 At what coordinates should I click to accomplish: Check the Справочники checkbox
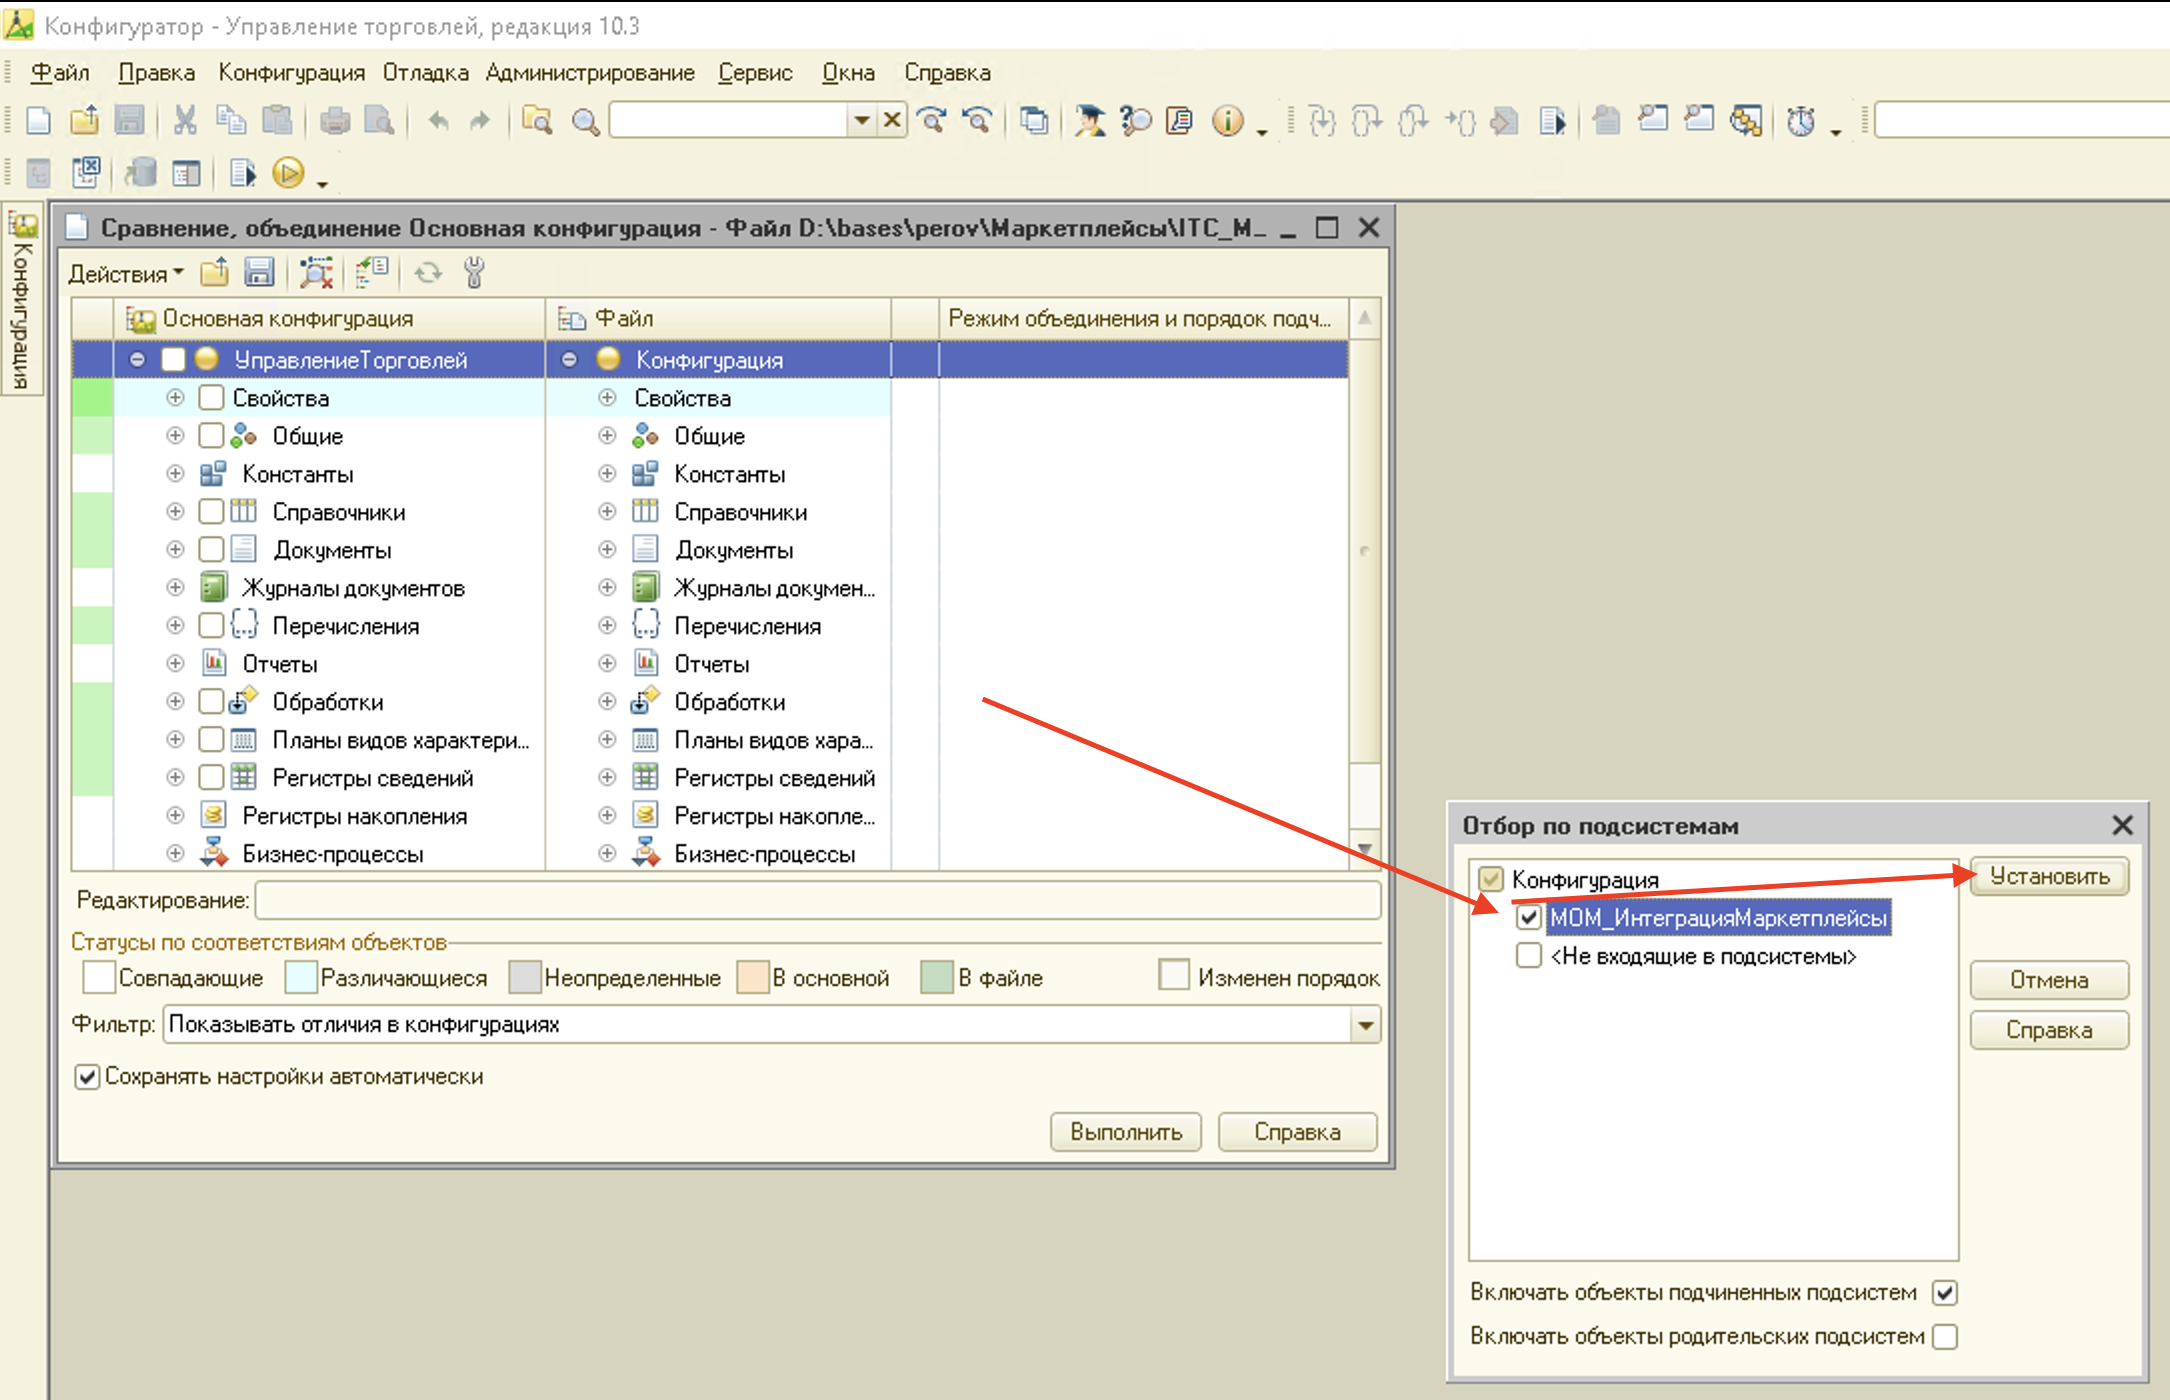[x=211, y=511]
